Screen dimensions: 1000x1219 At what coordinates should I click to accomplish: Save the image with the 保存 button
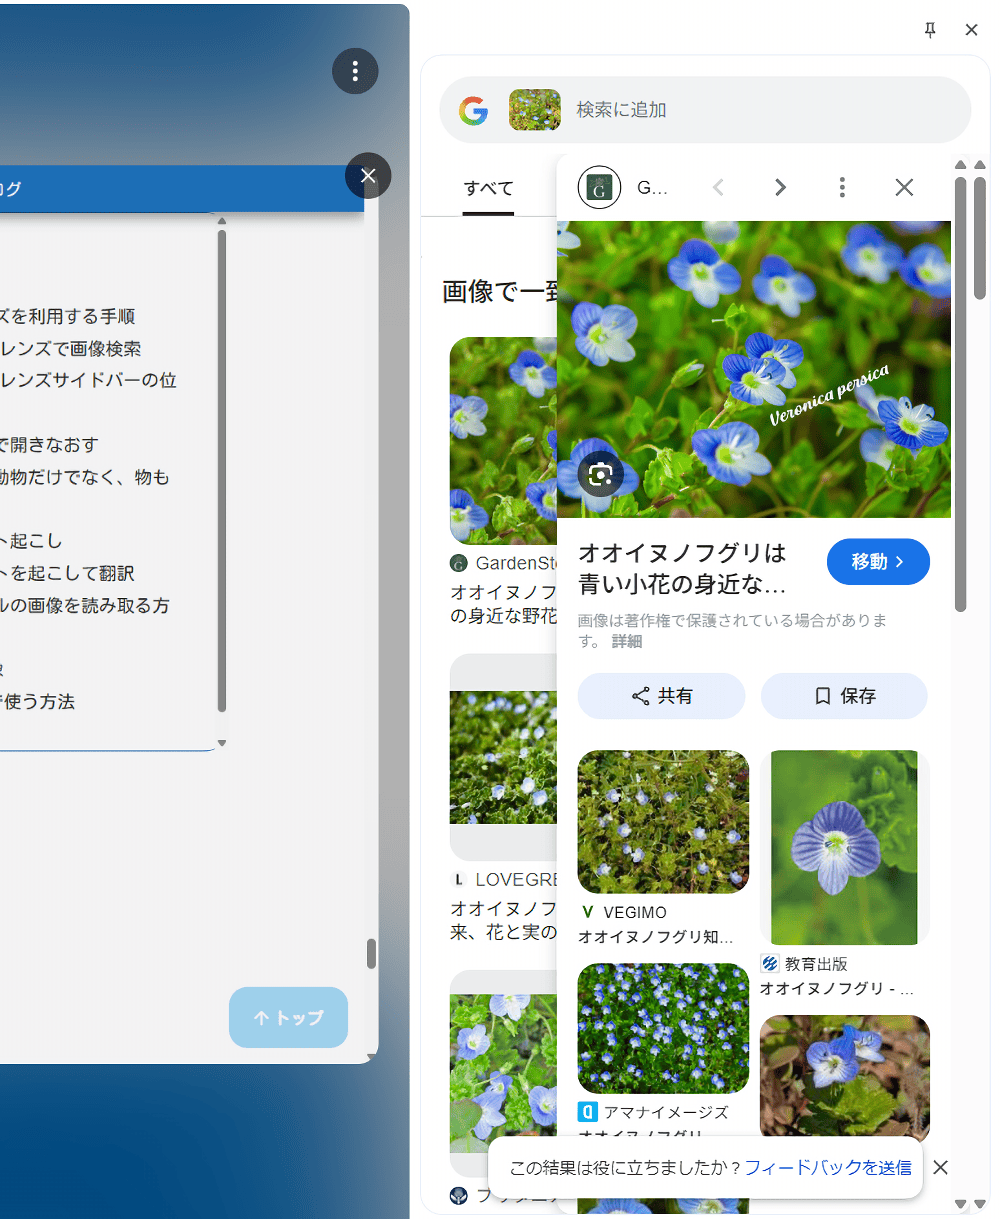pyautogui.click(x=844, y=696)
